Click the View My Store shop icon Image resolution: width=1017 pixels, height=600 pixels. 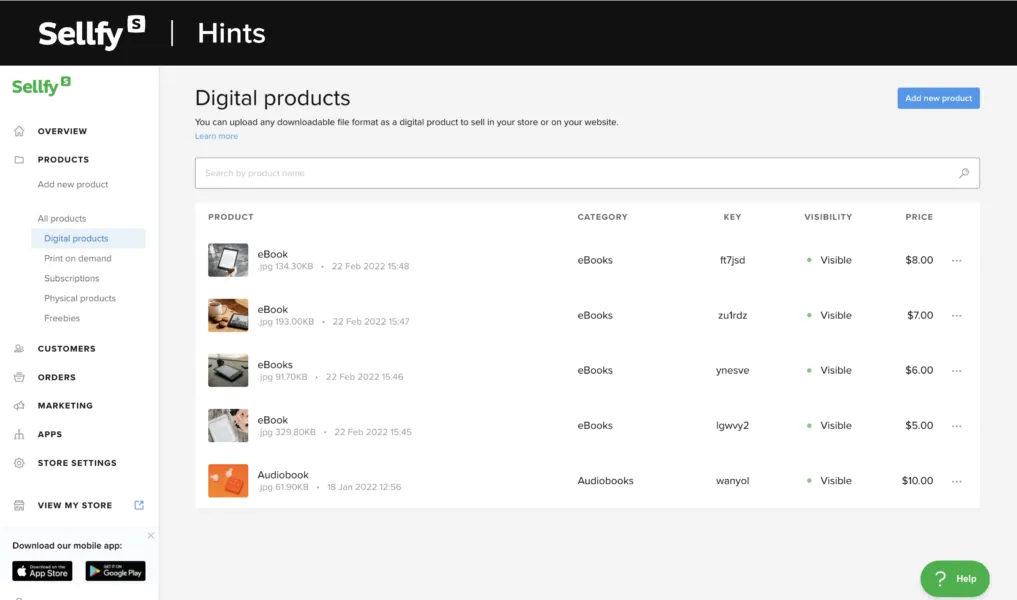(19, 505)
